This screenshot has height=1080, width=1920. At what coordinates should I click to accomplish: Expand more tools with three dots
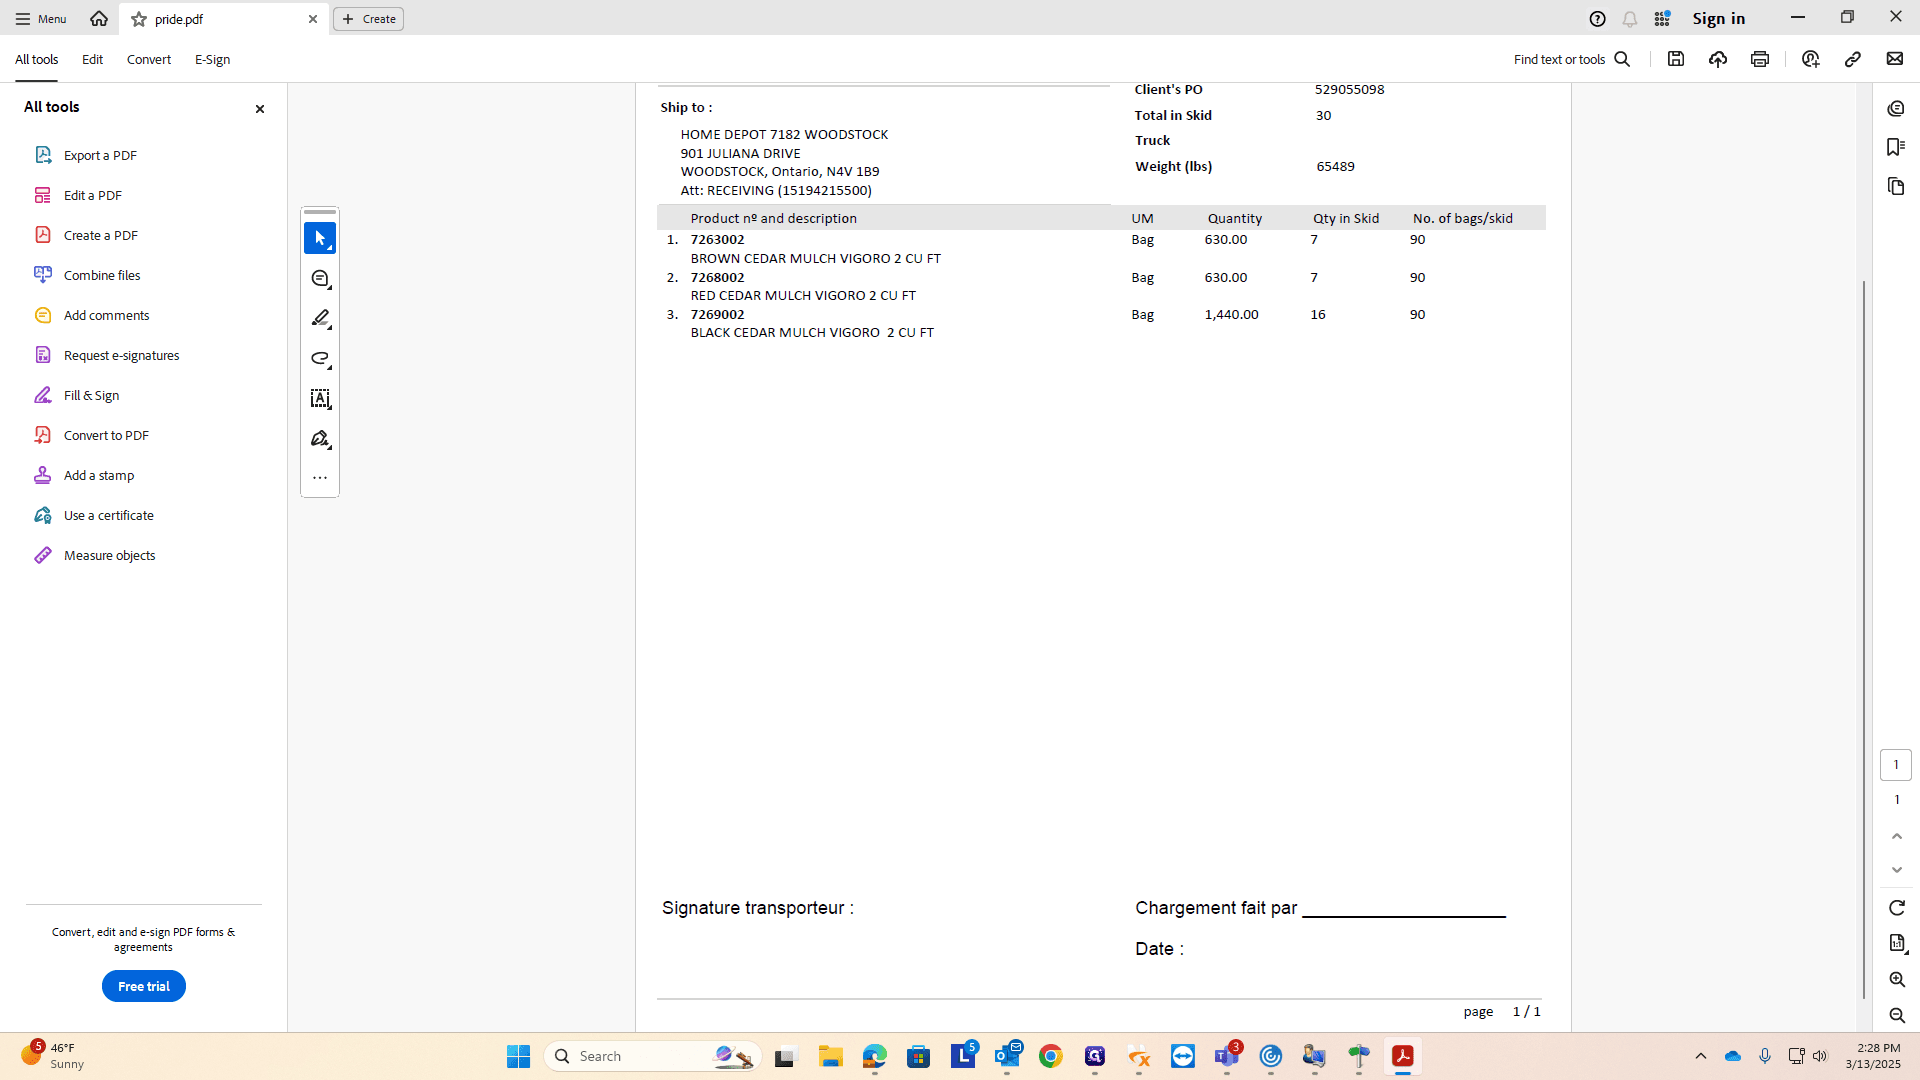pos(320,478)
